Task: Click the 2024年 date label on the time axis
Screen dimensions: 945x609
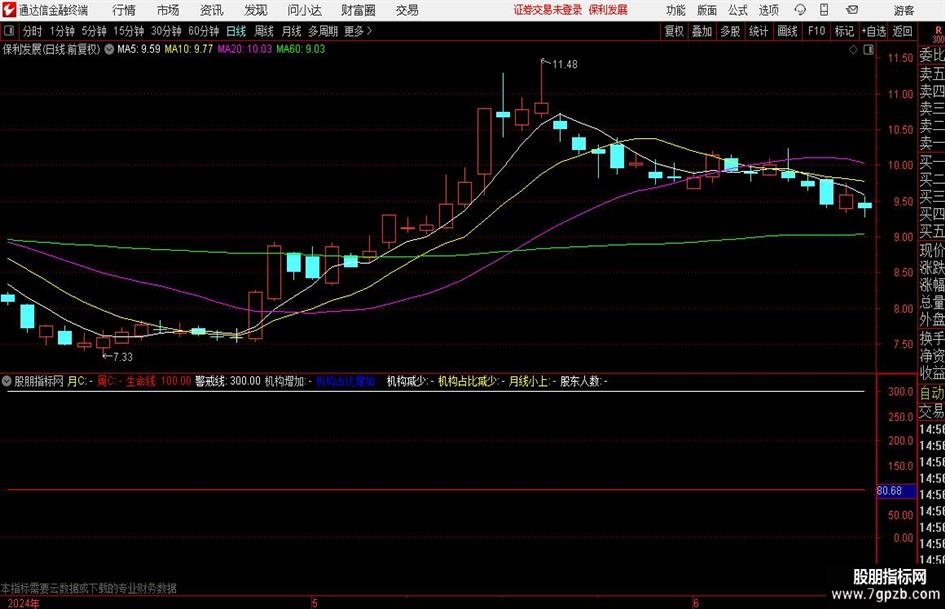Action: pos(24,603)
